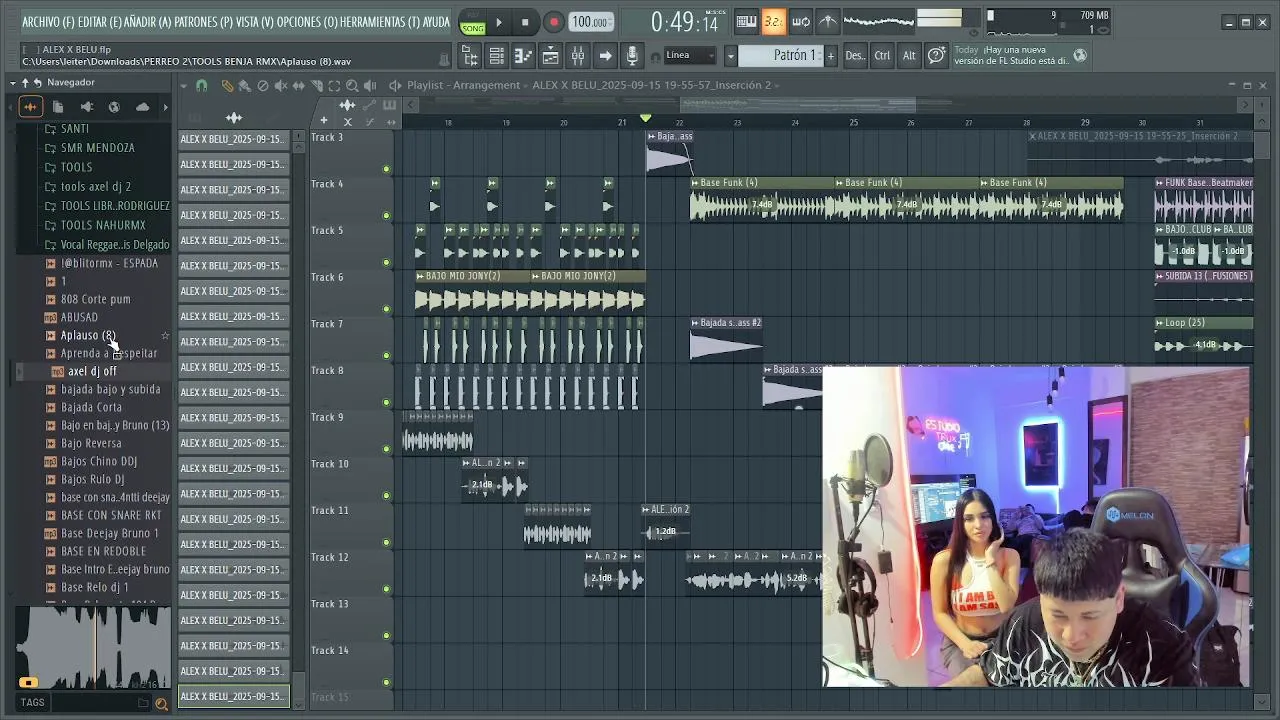This screenshot has width=1280, height=720.
Task: Open the Channel rack icon
Action: [x=496, y=56]
